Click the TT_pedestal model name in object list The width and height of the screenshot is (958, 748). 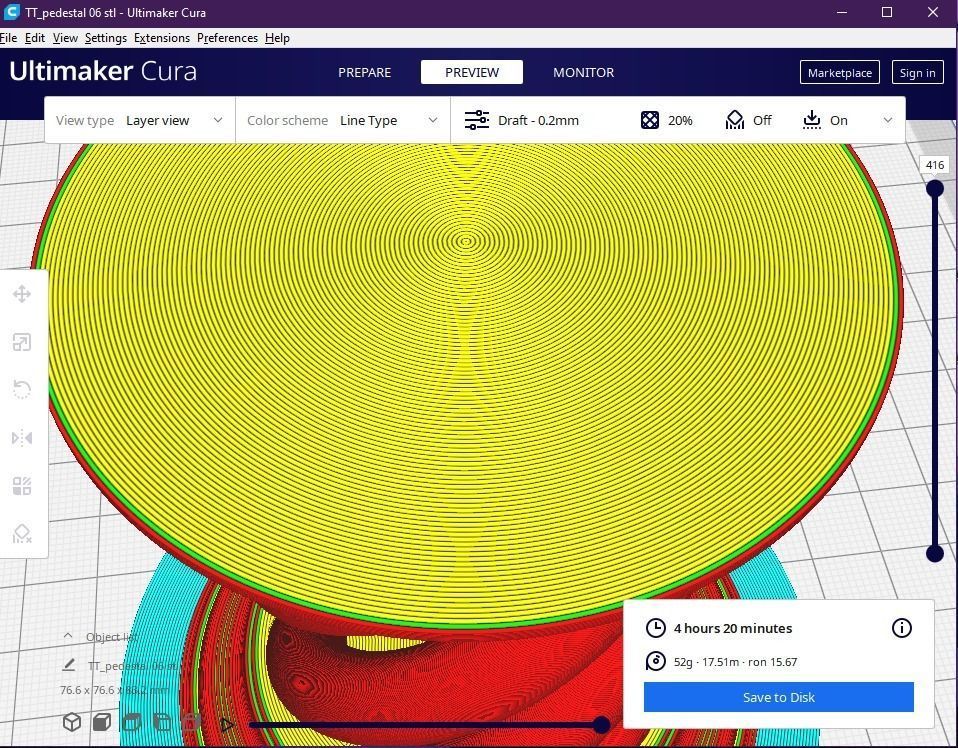coord(133,666)
